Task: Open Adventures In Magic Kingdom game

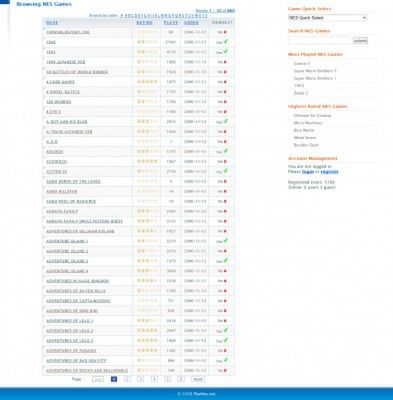Action: [77, 281]
